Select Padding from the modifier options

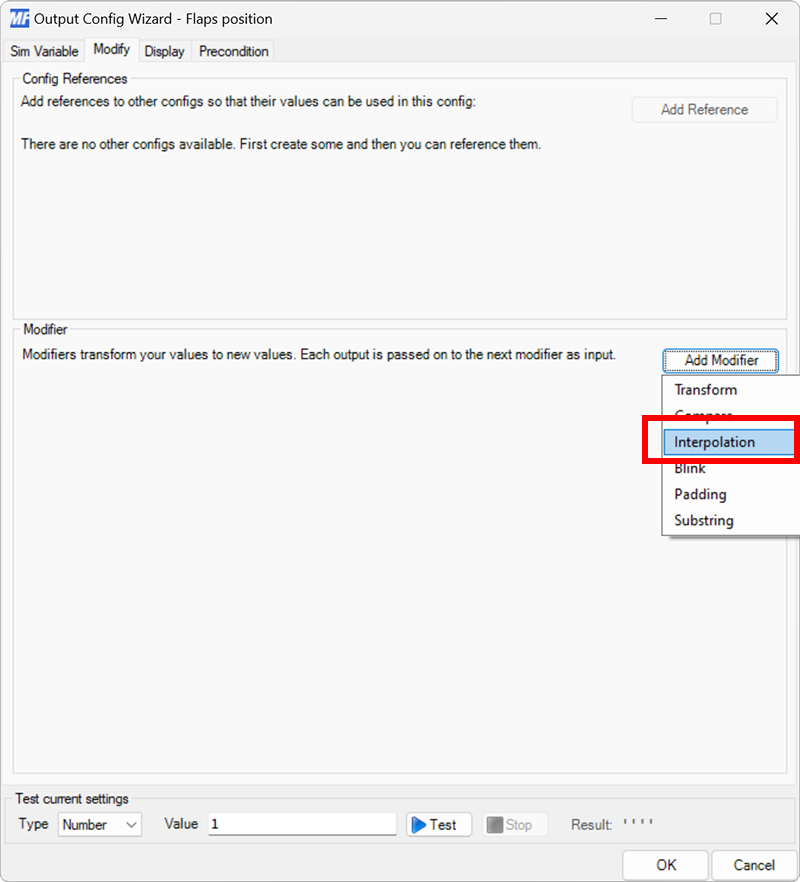(700, 494)
